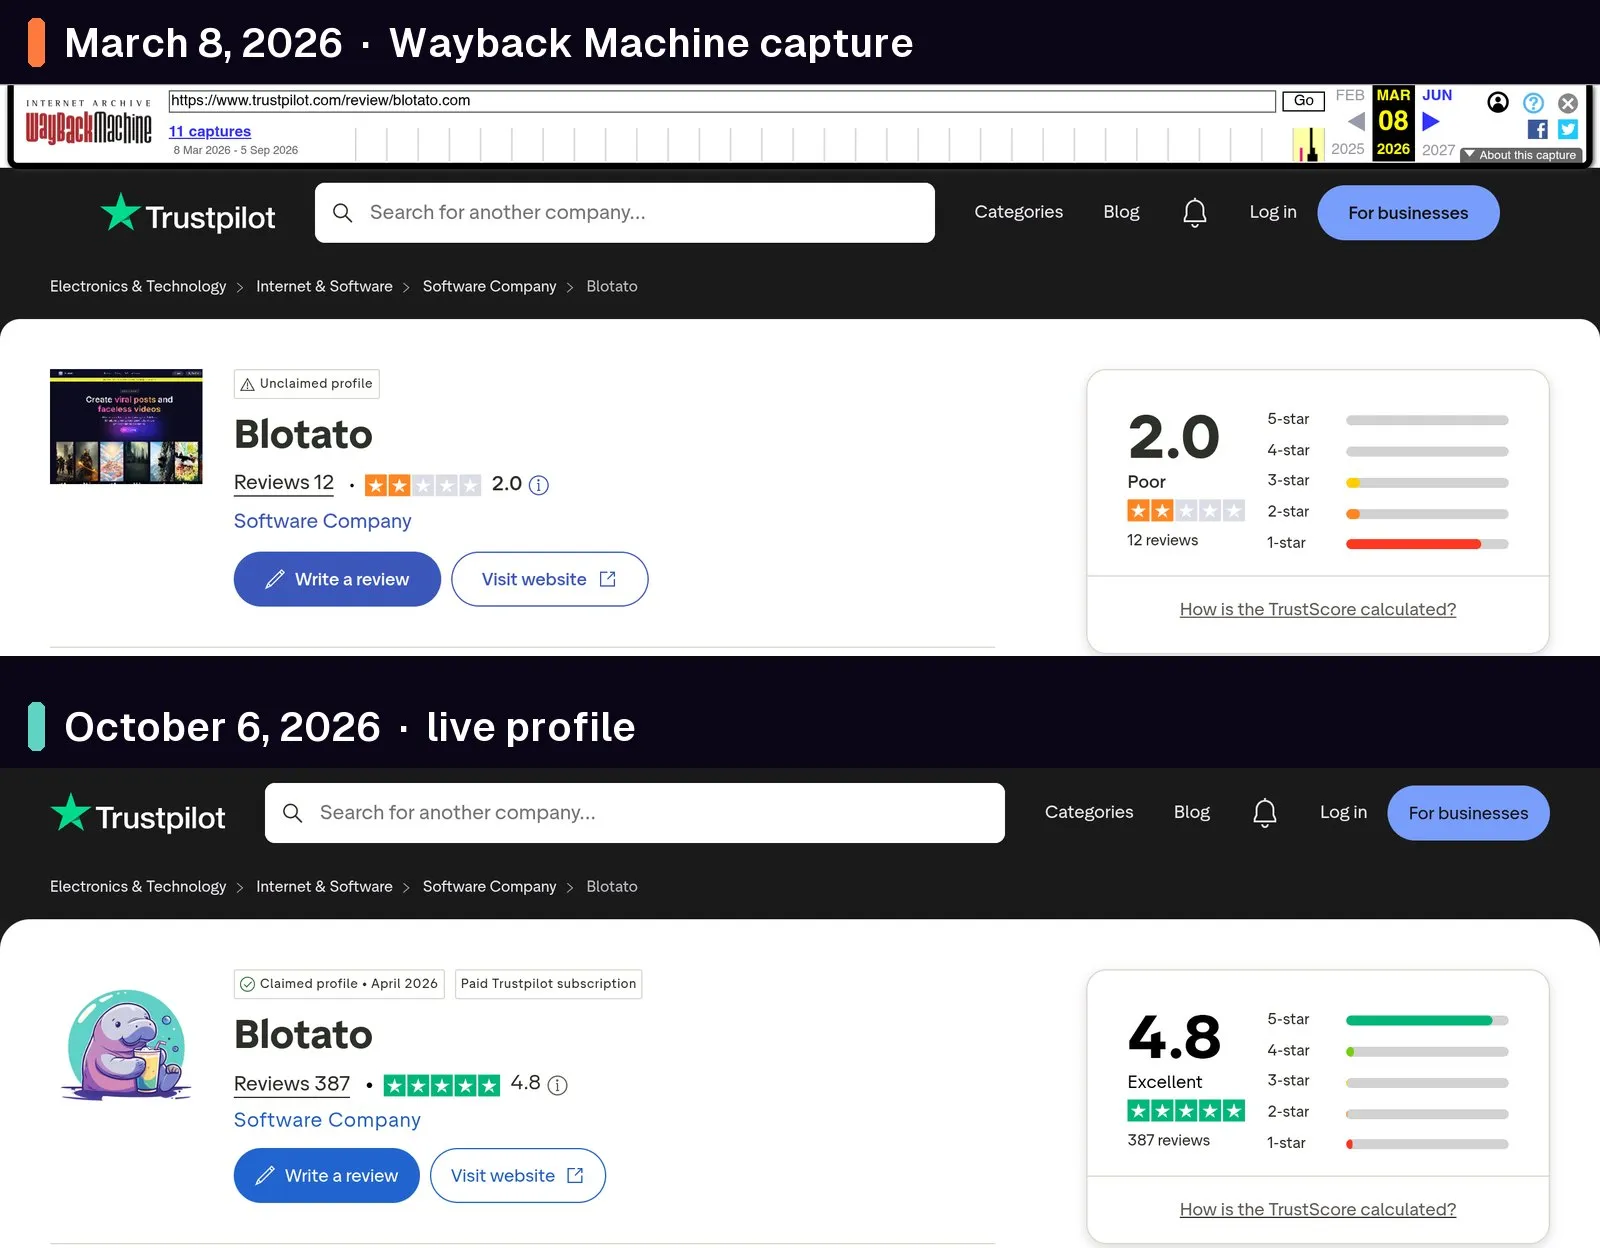Click search box in March capture
The width and height of the screenshot is (1600, 1248).
click(x=625, y=213)
